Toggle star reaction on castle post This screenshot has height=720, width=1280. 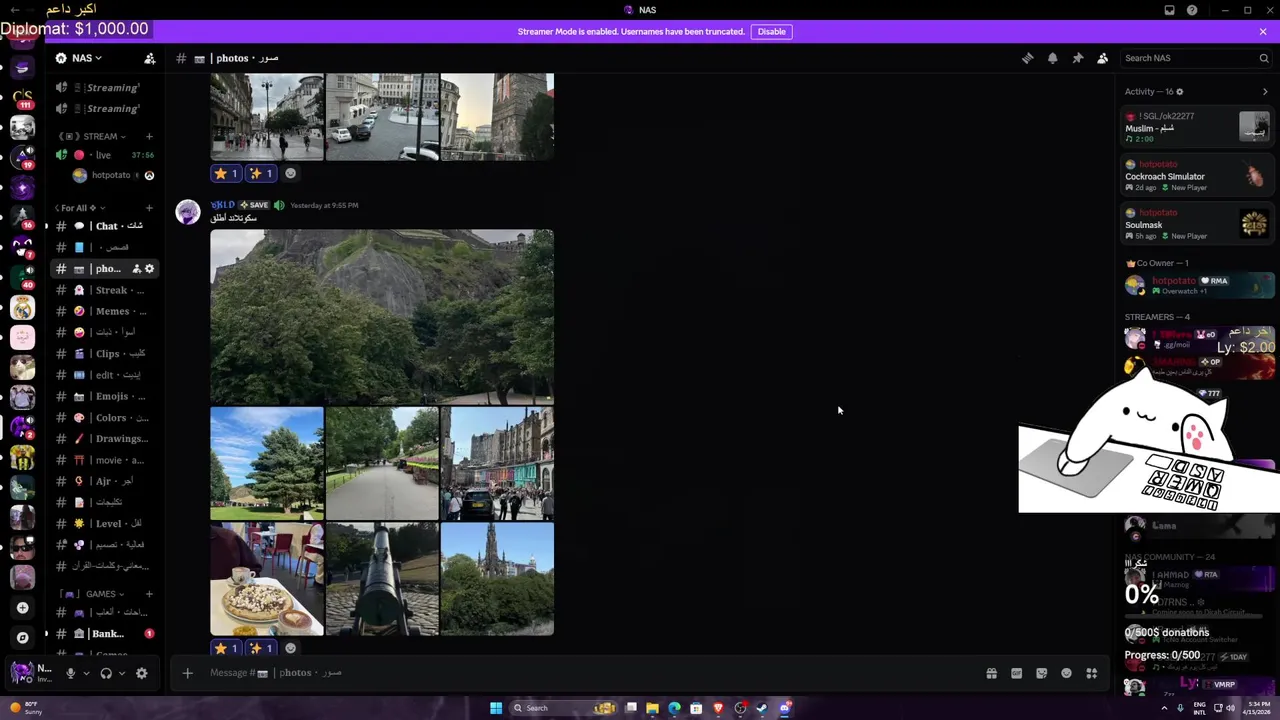226,648
